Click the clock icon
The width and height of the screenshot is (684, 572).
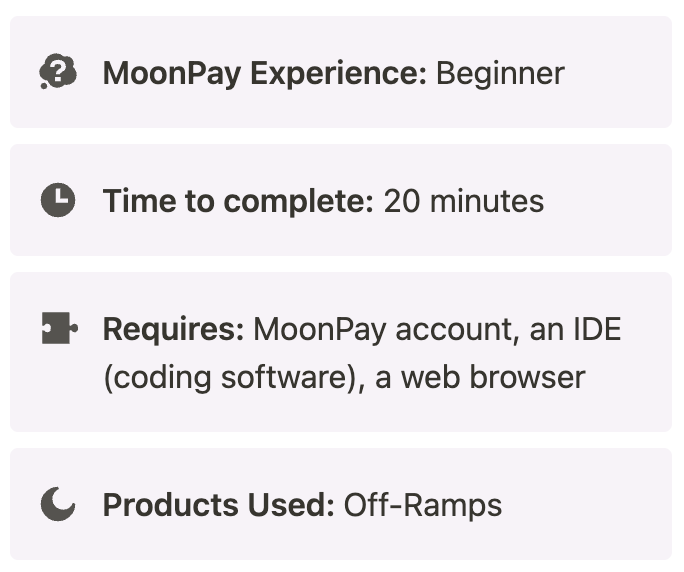[58, 201]
